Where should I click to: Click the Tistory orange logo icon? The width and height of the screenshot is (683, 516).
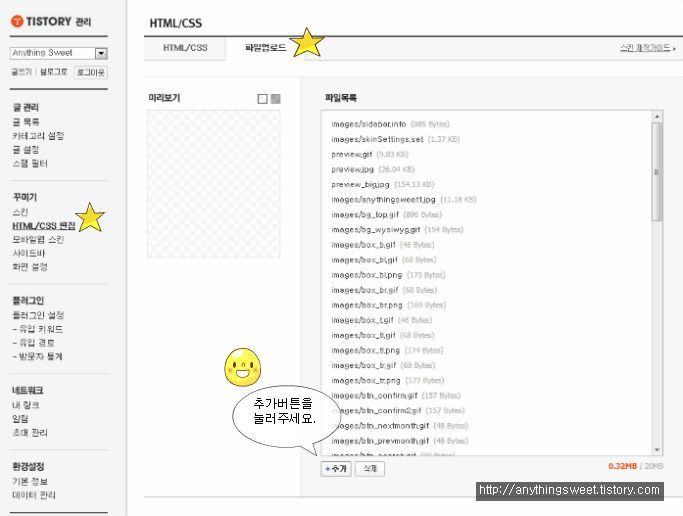(x=17, y=21)
